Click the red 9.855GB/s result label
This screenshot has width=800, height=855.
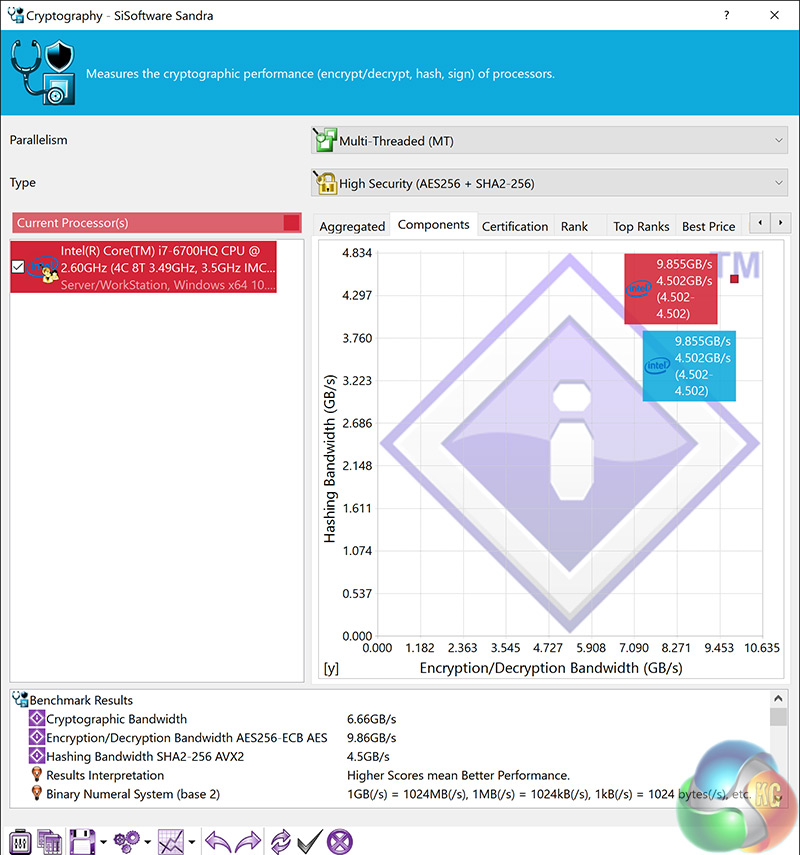(x=671, y=289)
